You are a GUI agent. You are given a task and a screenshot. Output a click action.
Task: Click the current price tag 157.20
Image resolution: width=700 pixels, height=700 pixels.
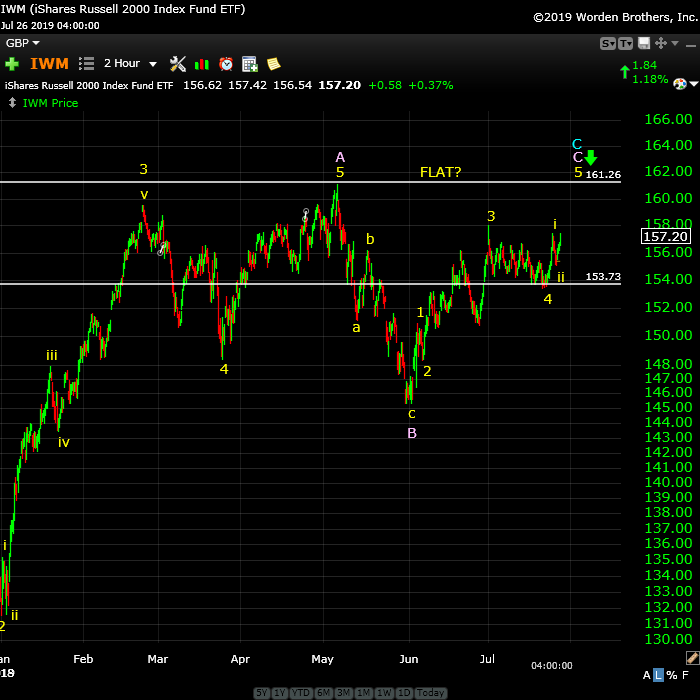point(666,236)
